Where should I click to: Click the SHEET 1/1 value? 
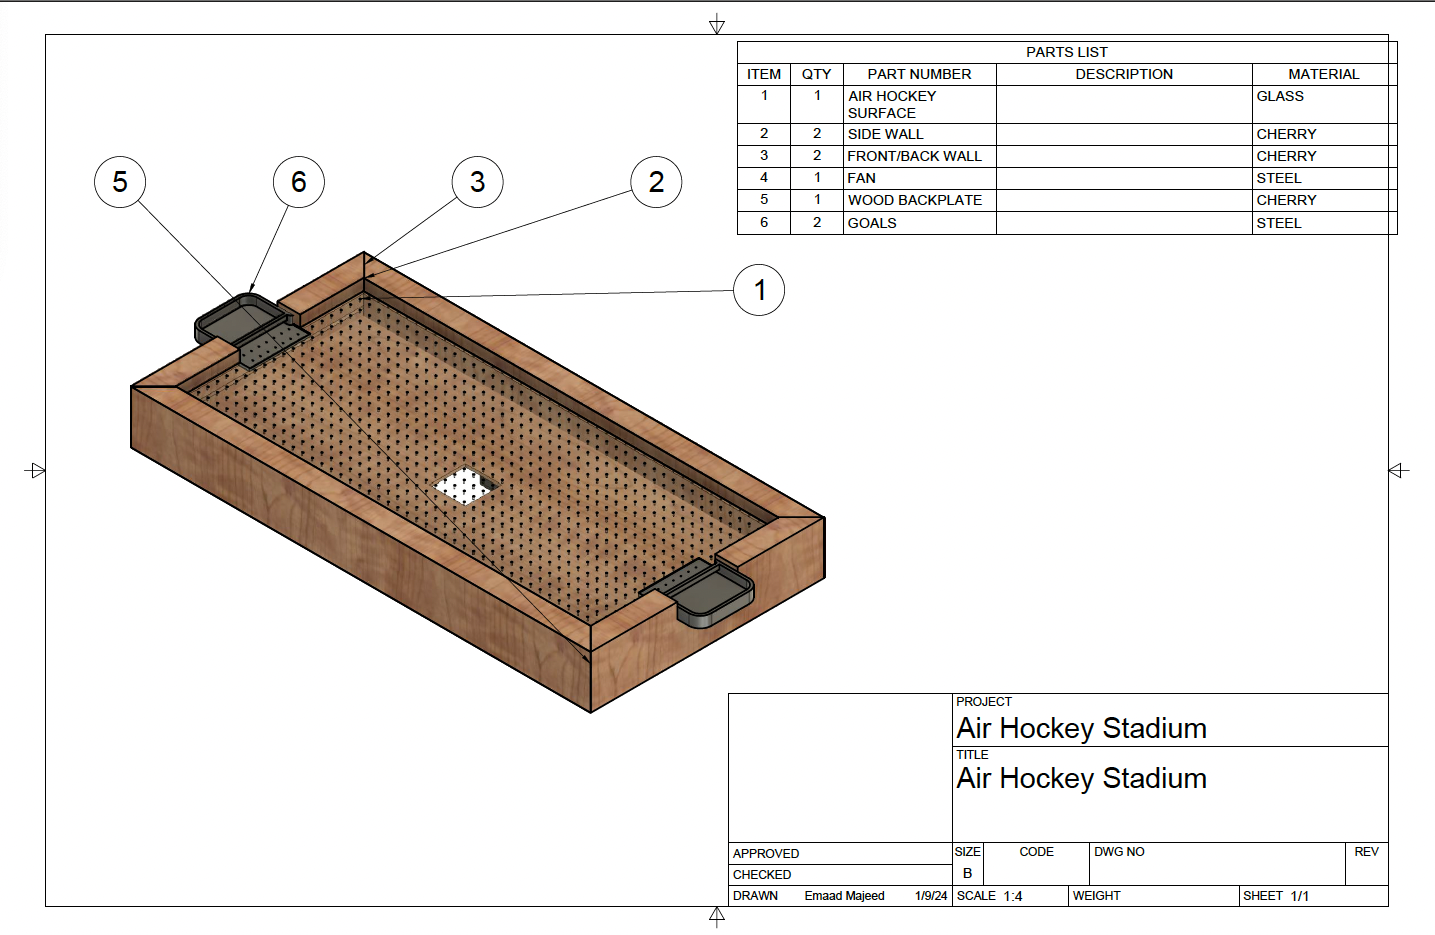coord(1299,896)
